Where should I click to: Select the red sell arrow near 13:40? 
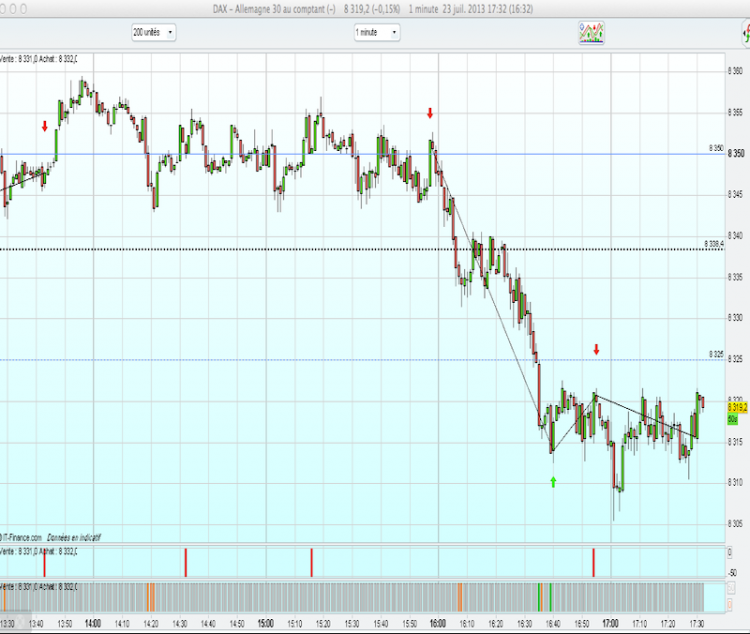click(45, 126)
